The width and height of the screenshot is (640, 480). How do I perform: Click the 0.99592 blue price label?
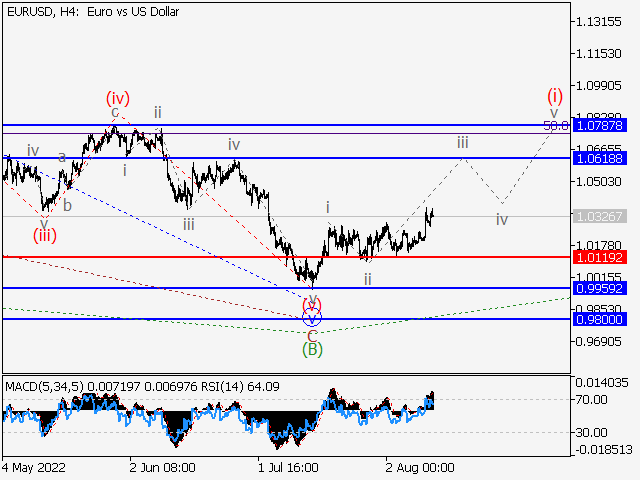[600, 289]
